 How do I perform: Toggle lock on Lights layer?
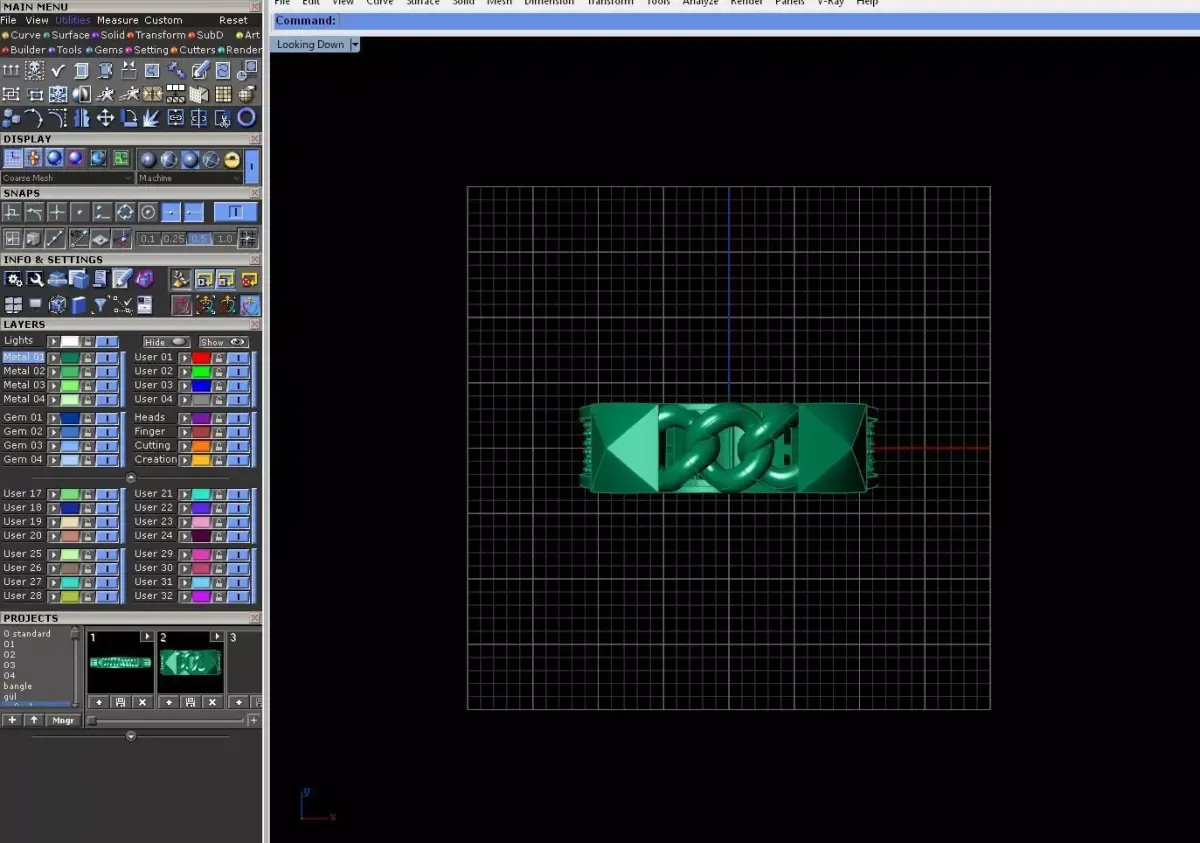tap(88, 341)
